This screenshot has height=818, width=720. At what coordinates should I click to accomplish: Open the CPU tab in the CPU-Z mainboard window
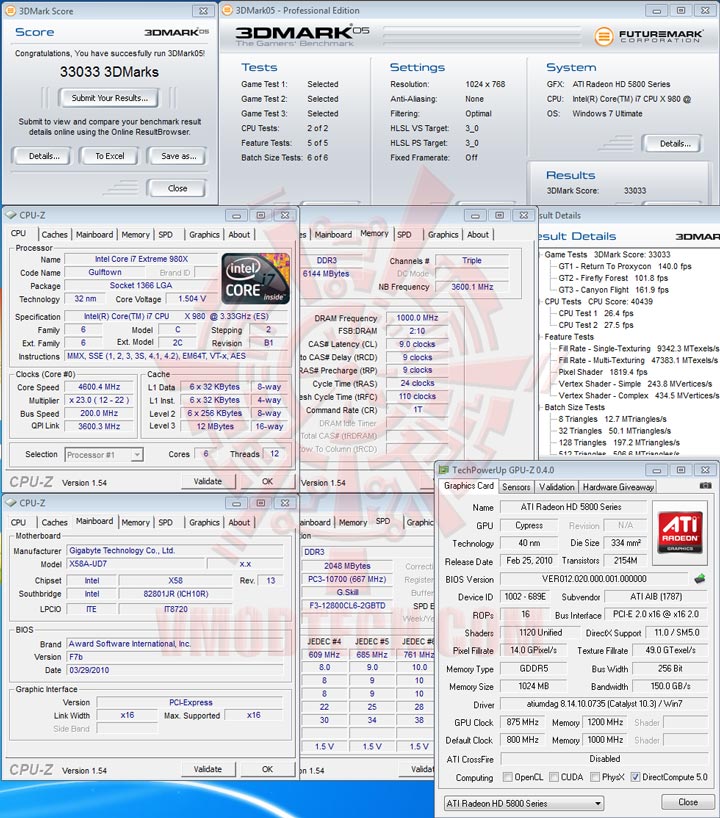tap(18, 522)
